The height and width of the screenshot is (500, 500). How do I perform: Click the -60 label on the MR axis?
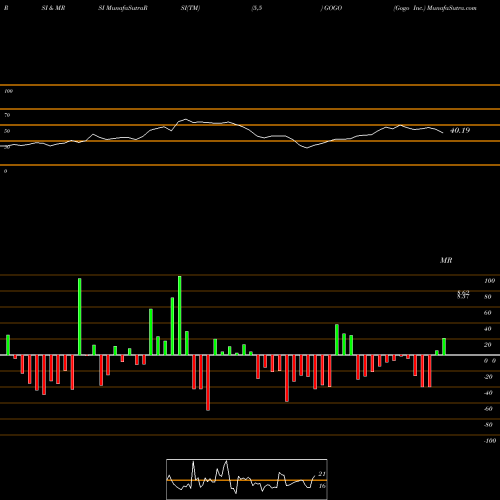tap(488, 409)
